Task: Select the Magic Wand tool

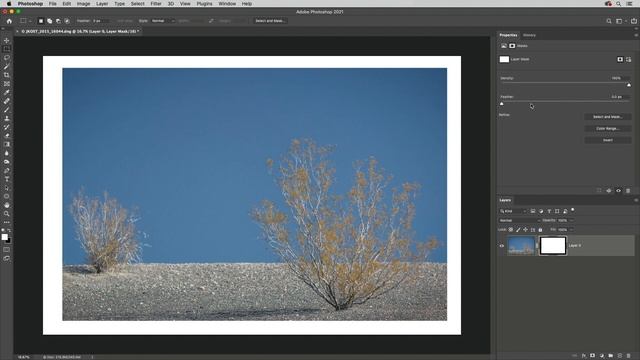Action: coord(7,66)
